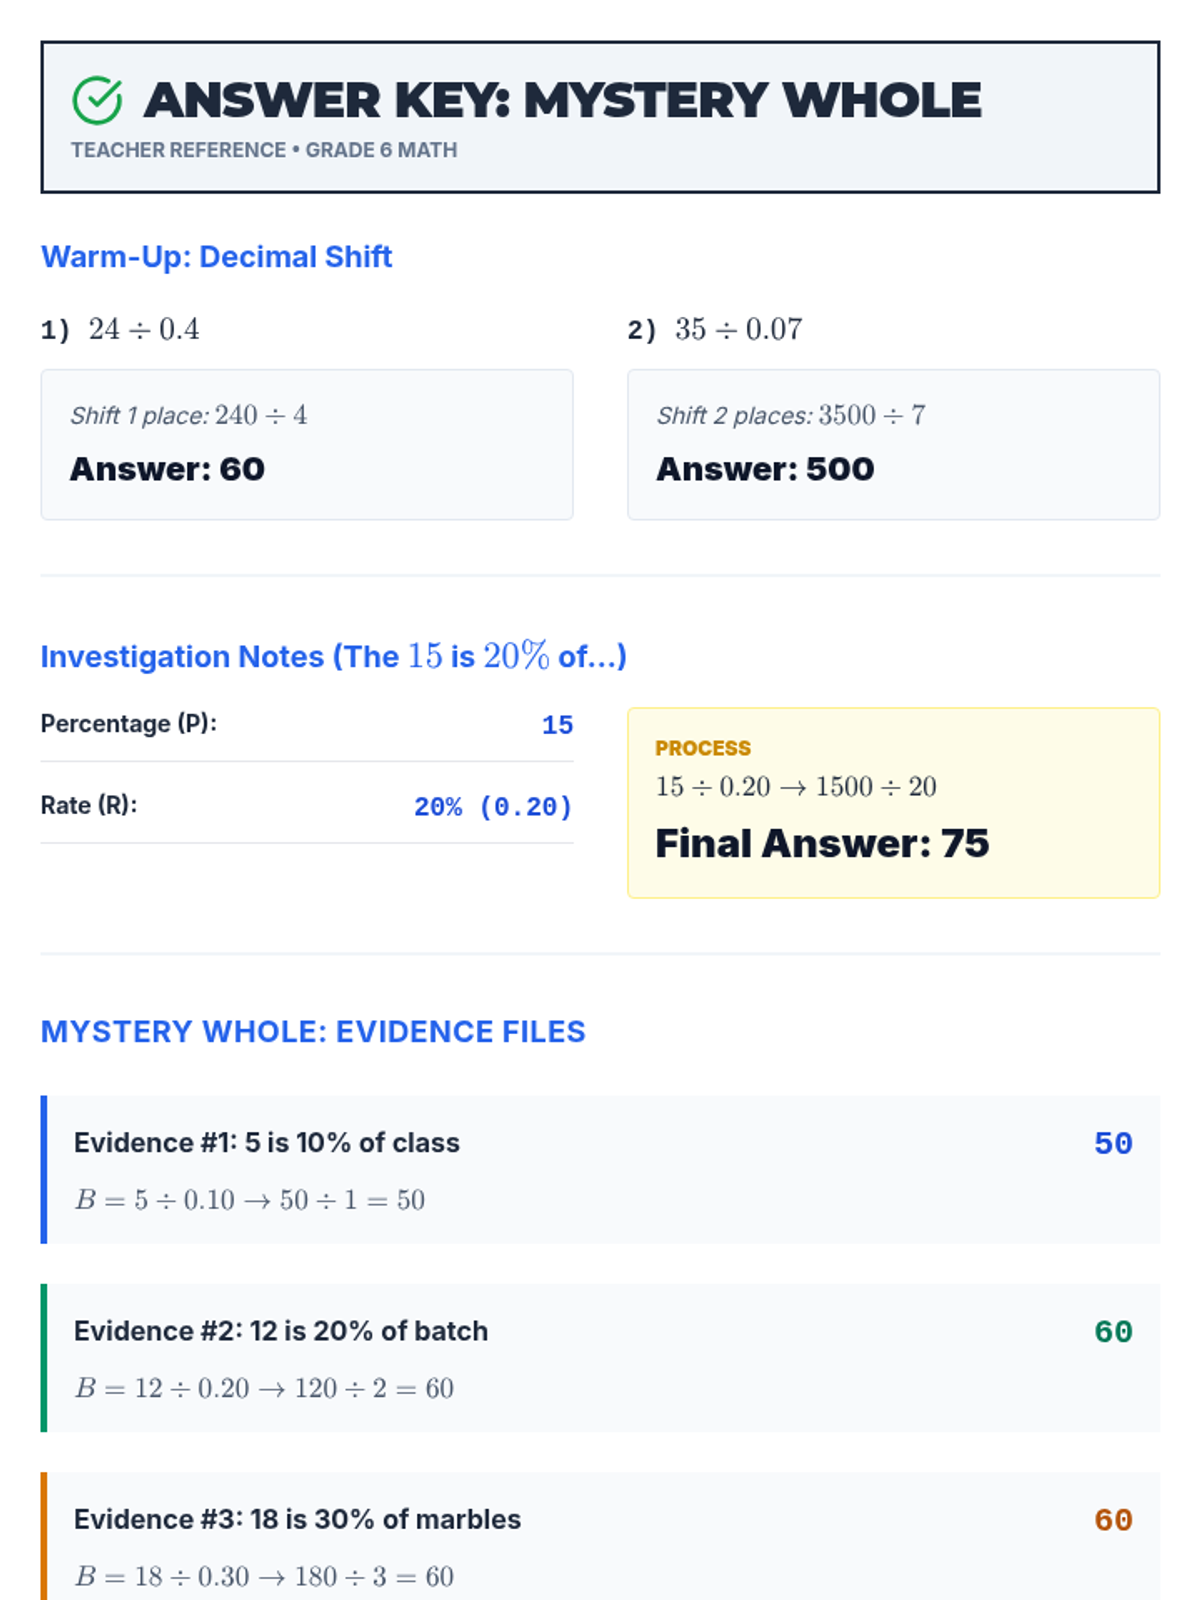The height and width of the screenshot is (1600, 1200).
Task: Open Evidence #2: 12 is 20% of batch
Action: point(281,1331)
